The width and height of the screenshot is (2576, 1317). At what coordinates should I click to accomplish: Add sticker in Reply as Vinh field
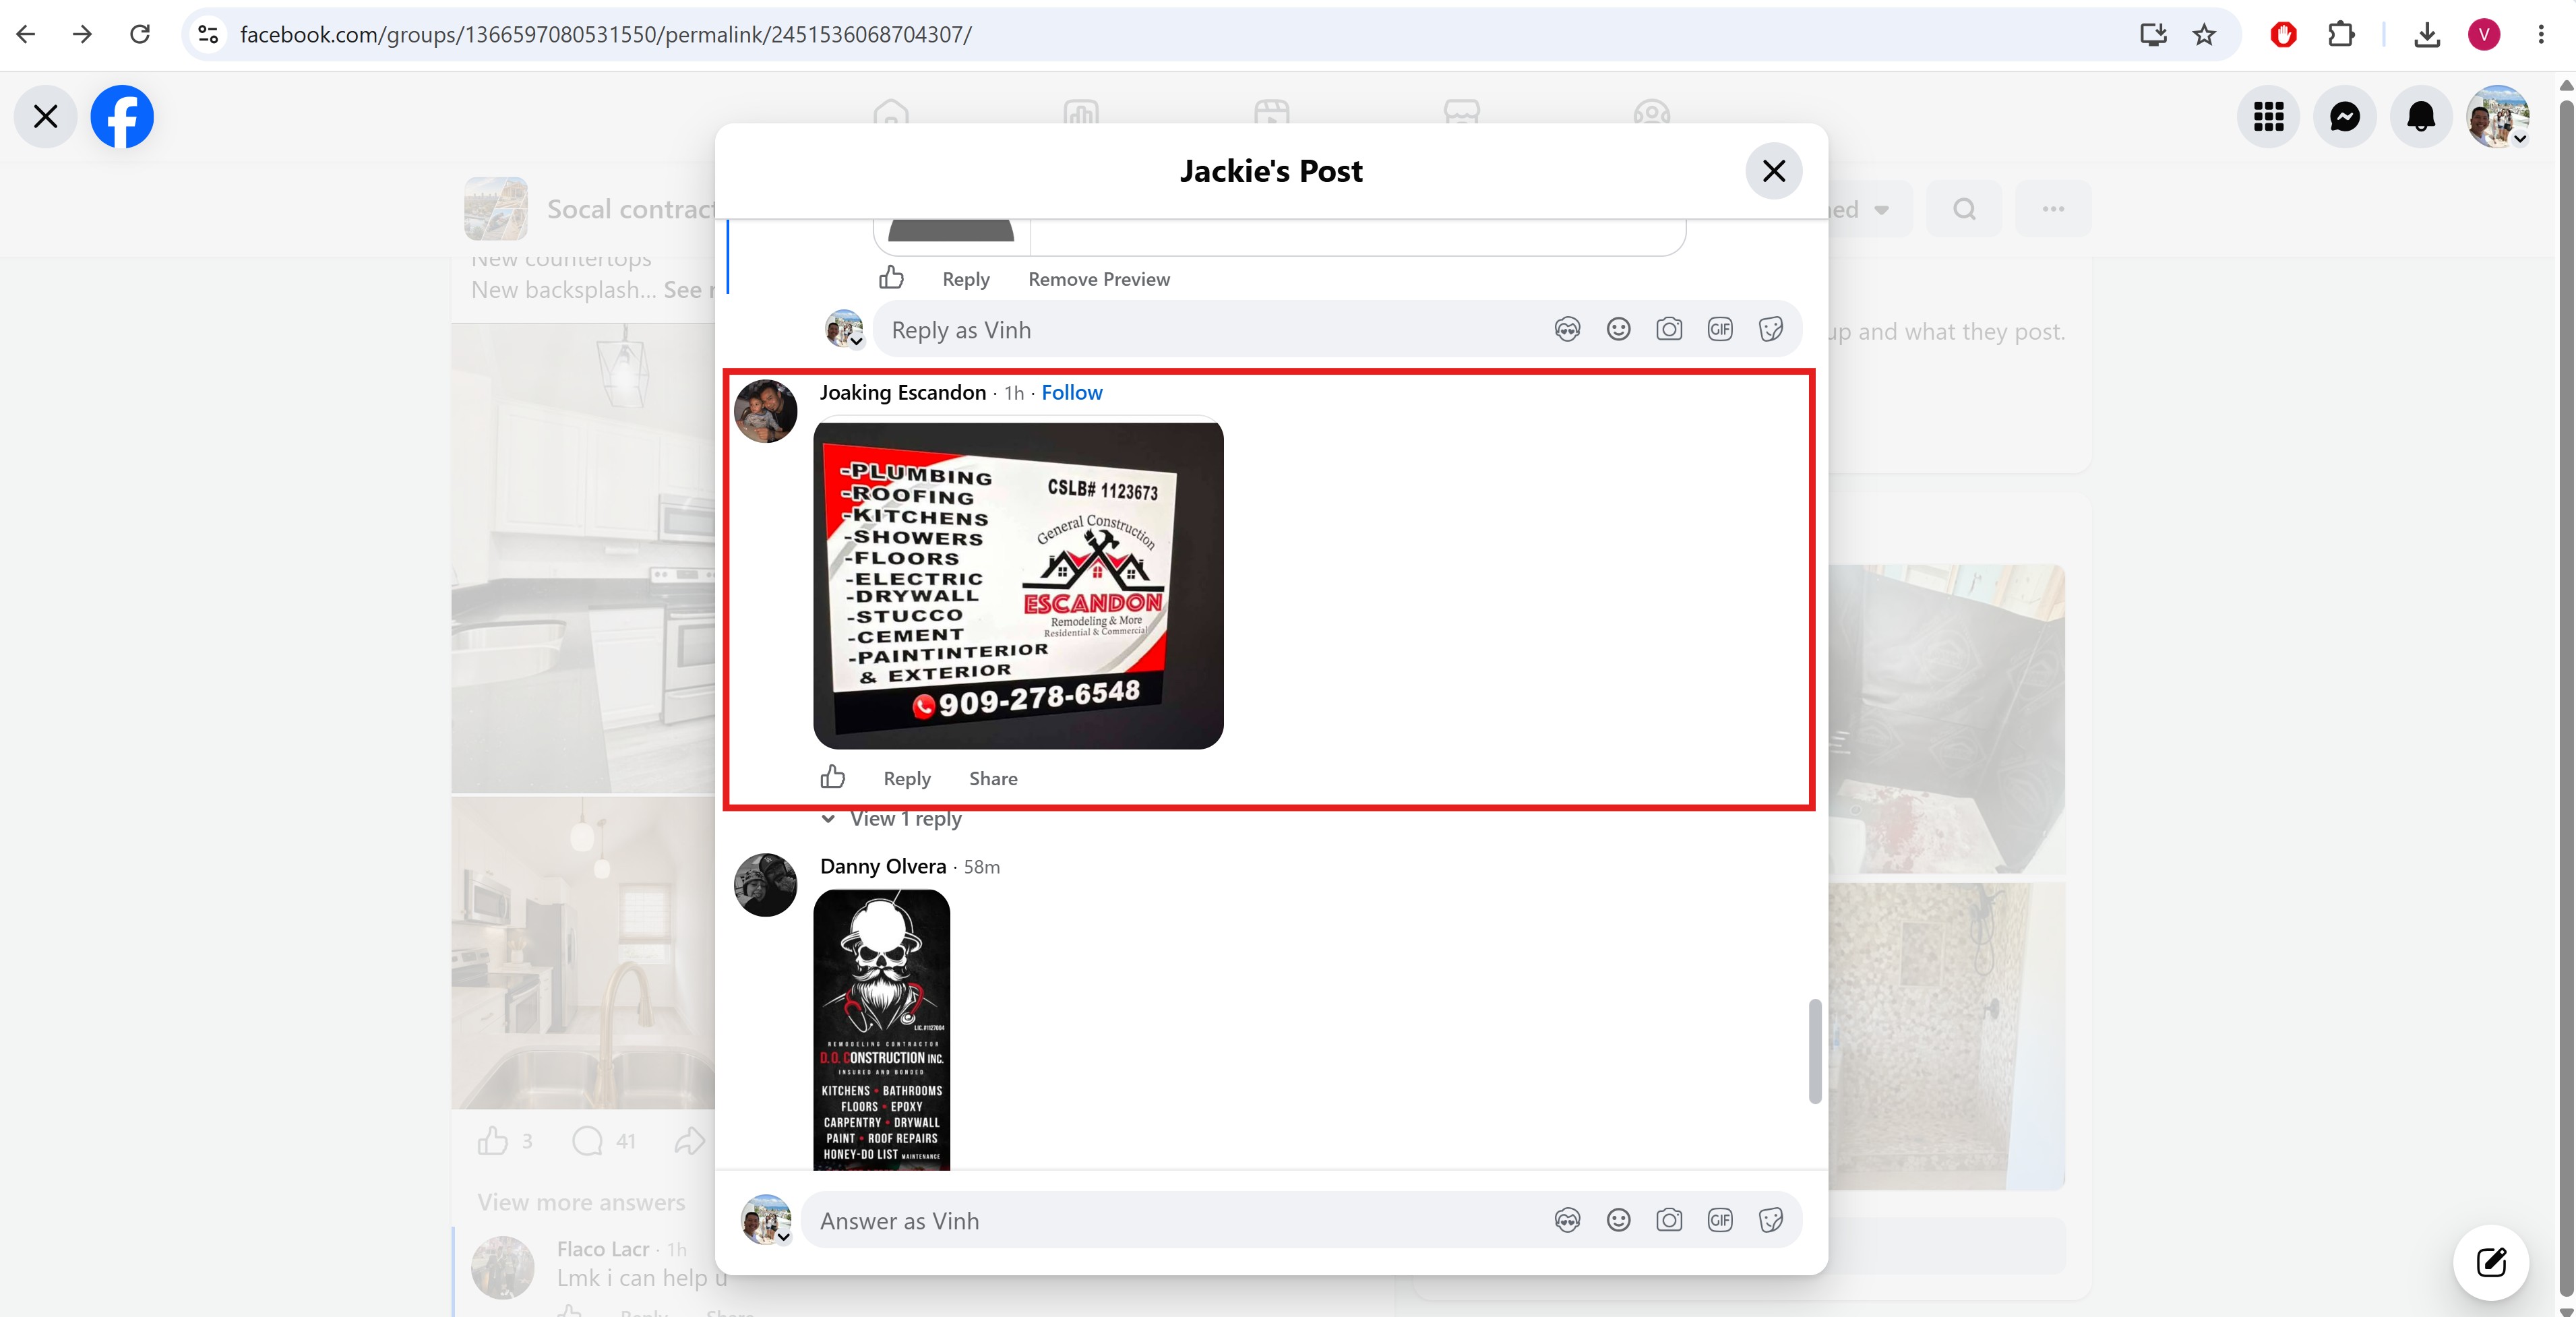click(x=1771, y=329)
